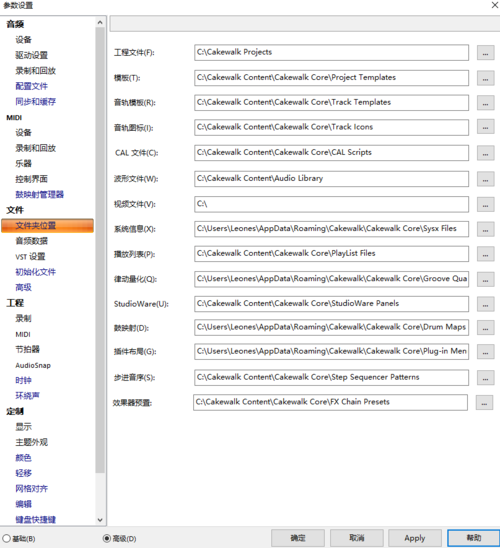Viewport: 500px width, 548px height.
Task: Select 文件夹位置 category
Action: (x=48, y=225)
